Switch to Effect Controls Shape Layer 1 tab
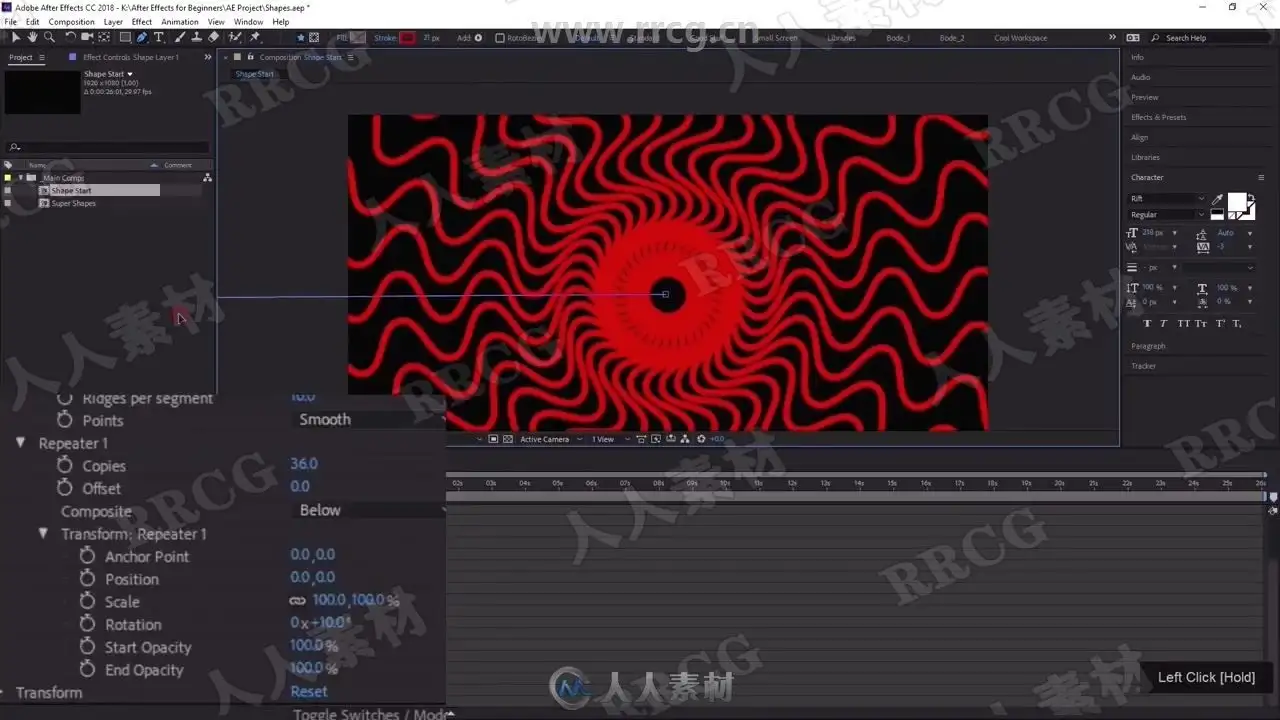This screenshot has height=720, width=1280. tap(131, 57)
